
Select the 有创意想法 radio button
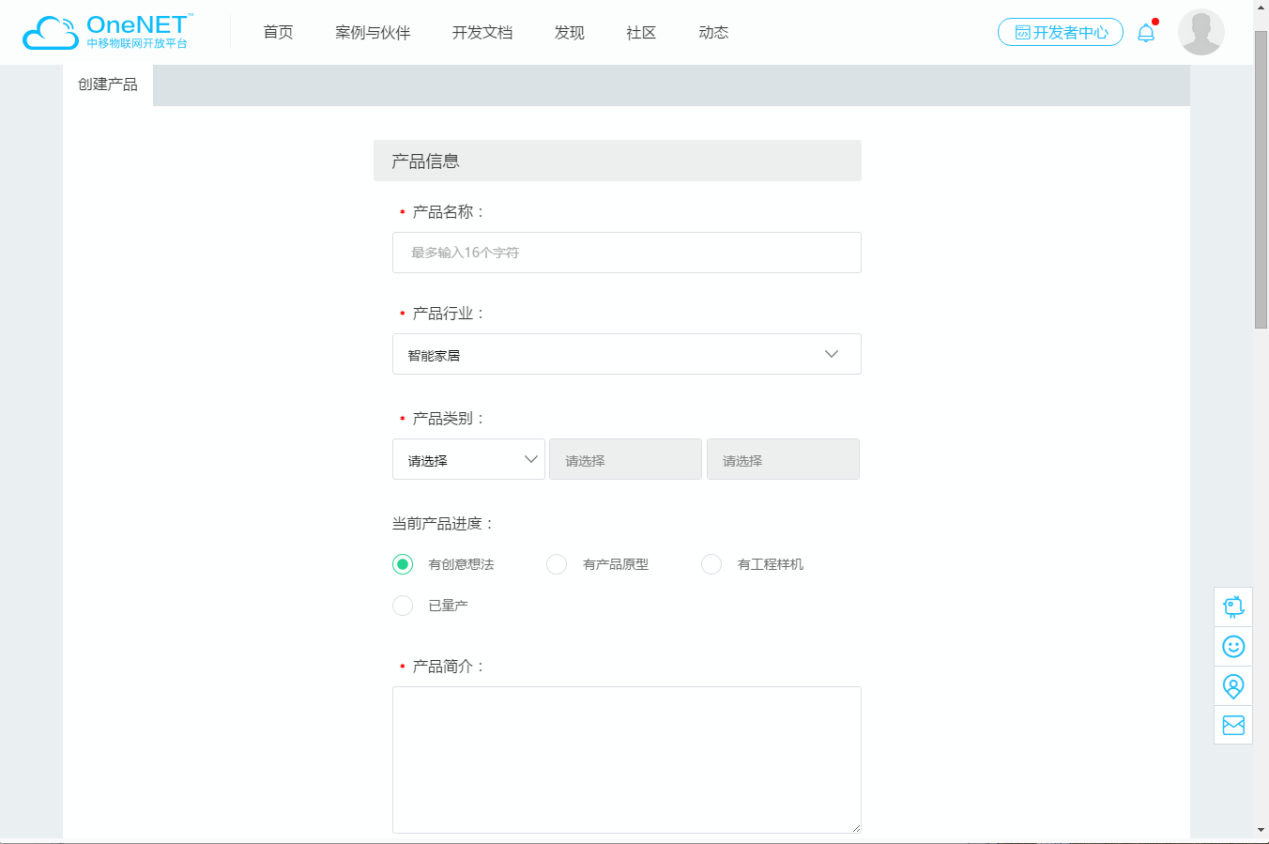click(x=402, y=564)
